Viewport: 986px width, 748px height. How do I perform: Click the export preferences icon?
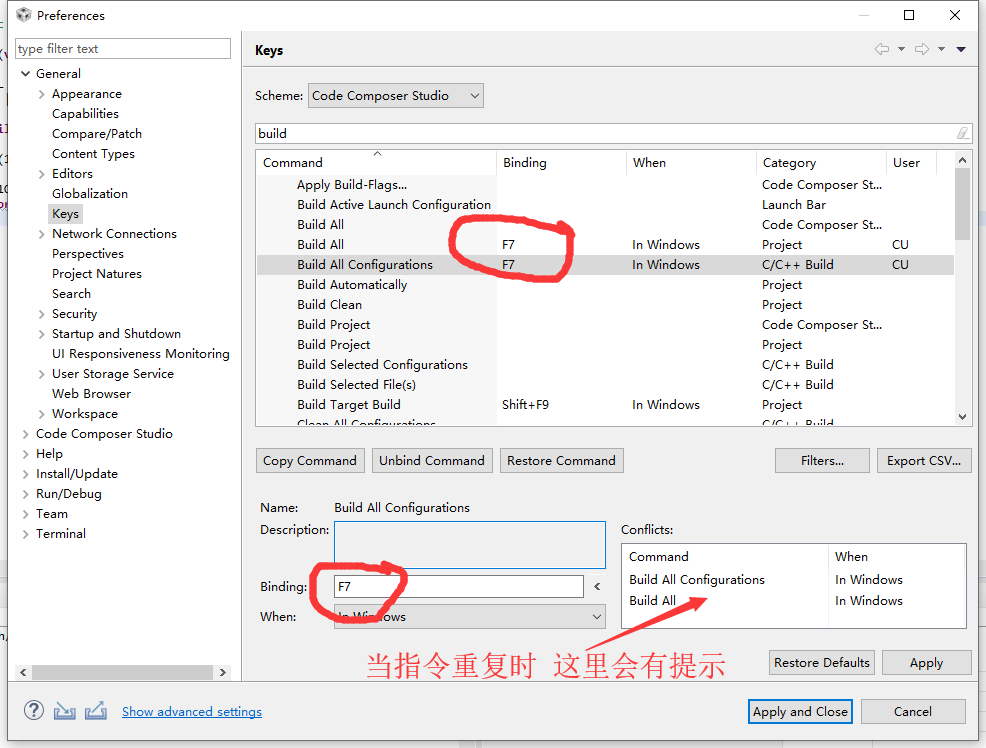pyautogui.click(x=96, y=711)
